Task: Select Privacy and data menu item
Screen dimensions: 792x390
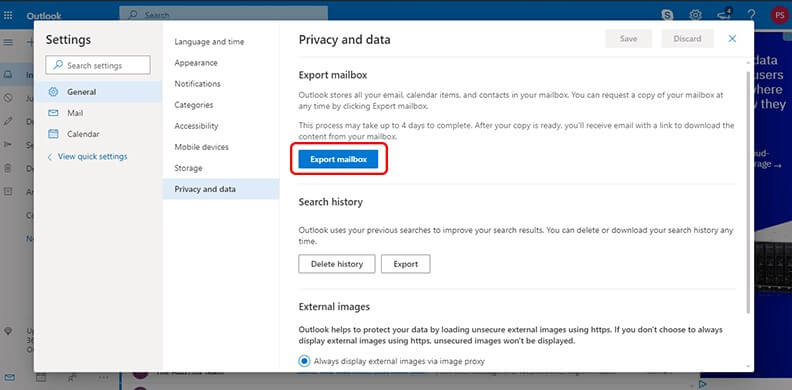Action: 221,189
